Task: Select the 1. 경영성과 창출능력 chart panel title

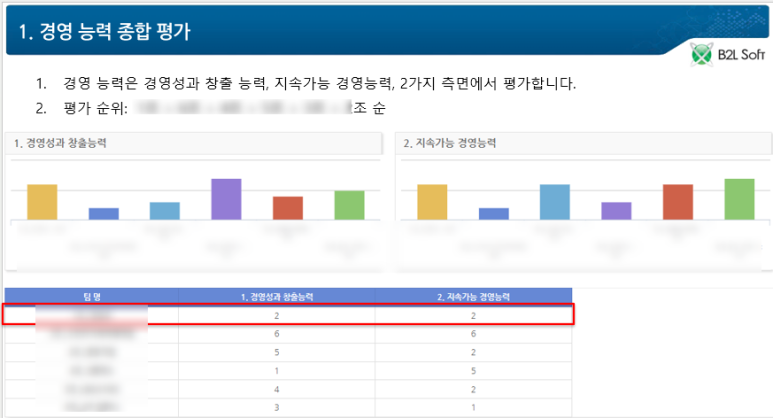Action: [x=61, y=143]
